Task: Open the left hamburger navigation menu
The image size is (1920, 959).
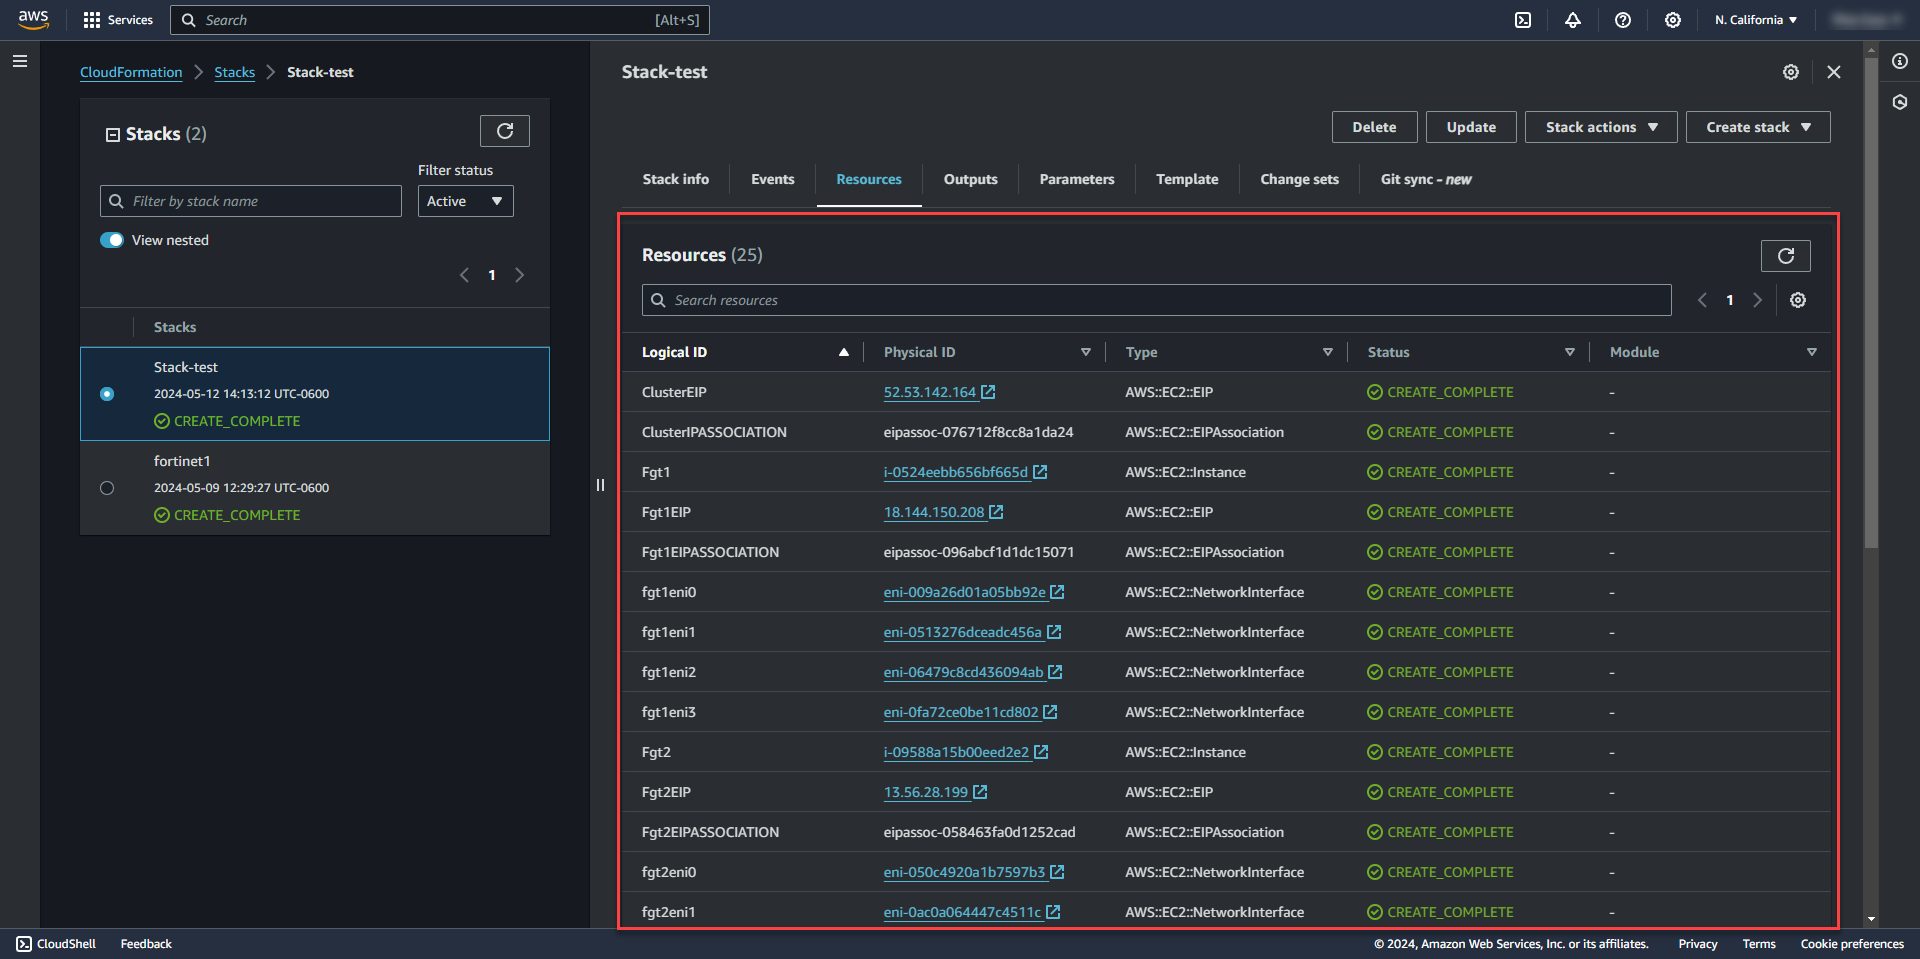Action: [x=20, y=61]
